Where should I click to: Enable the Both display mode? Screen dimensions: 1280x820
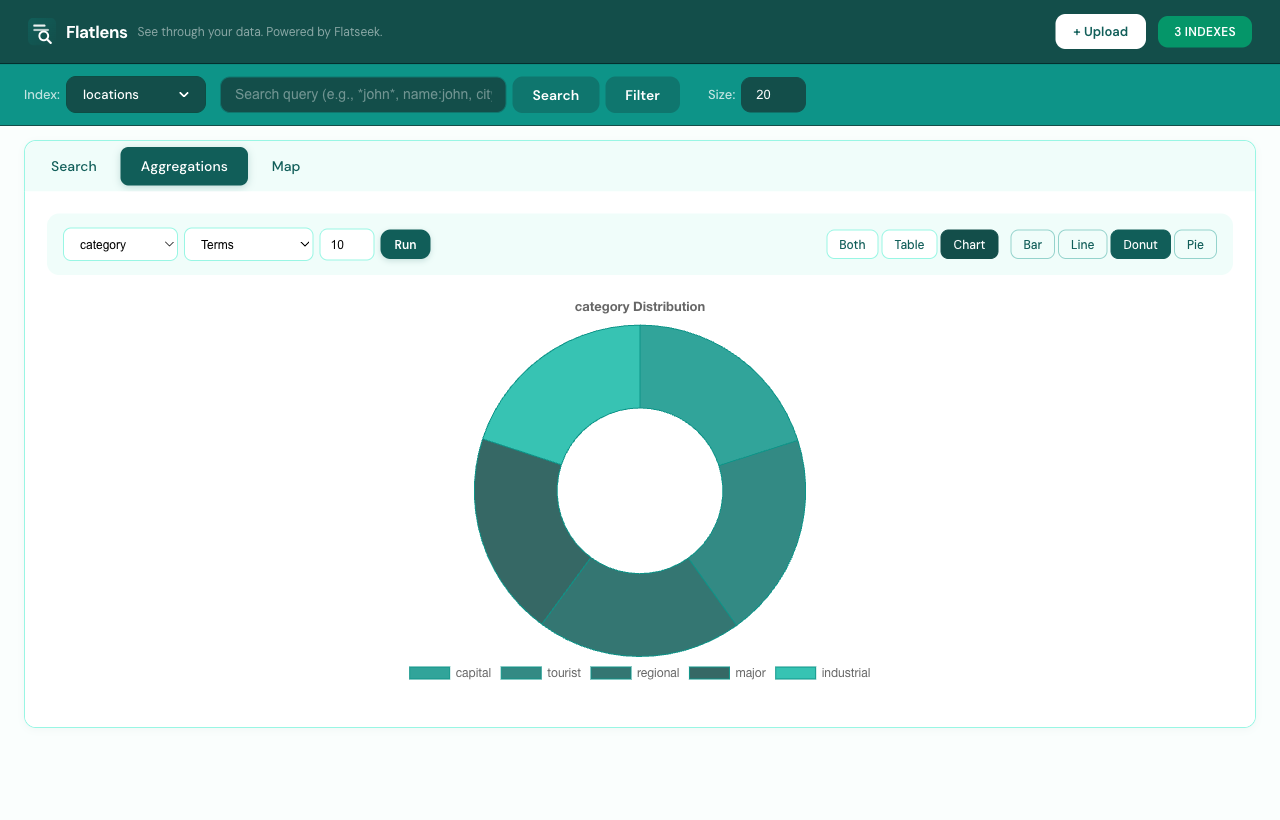852,244
